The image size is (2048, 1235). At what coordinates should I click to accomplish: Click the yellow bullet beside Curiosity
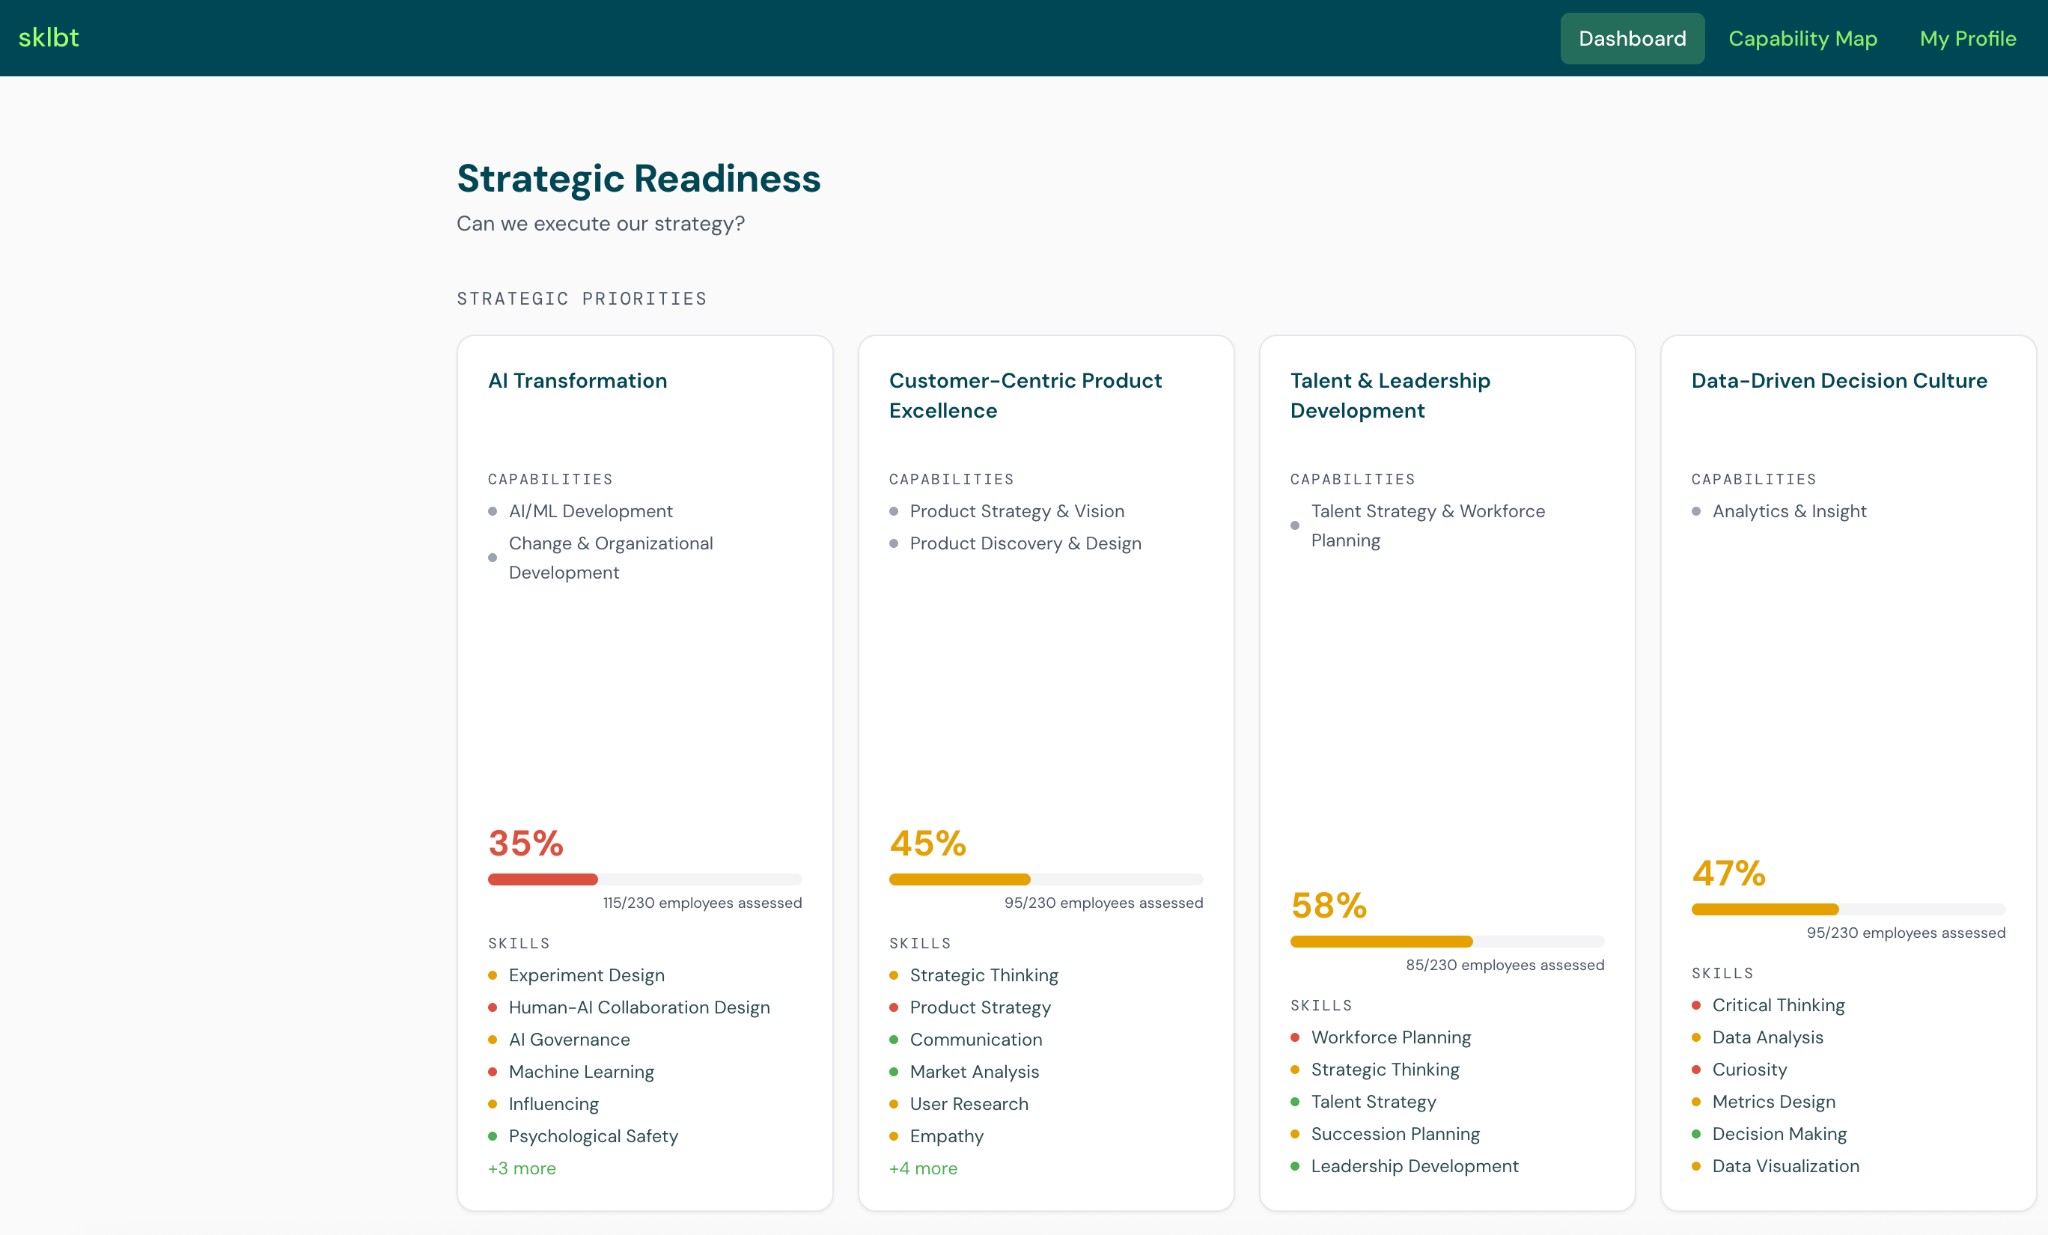tap(1697, 1069)
